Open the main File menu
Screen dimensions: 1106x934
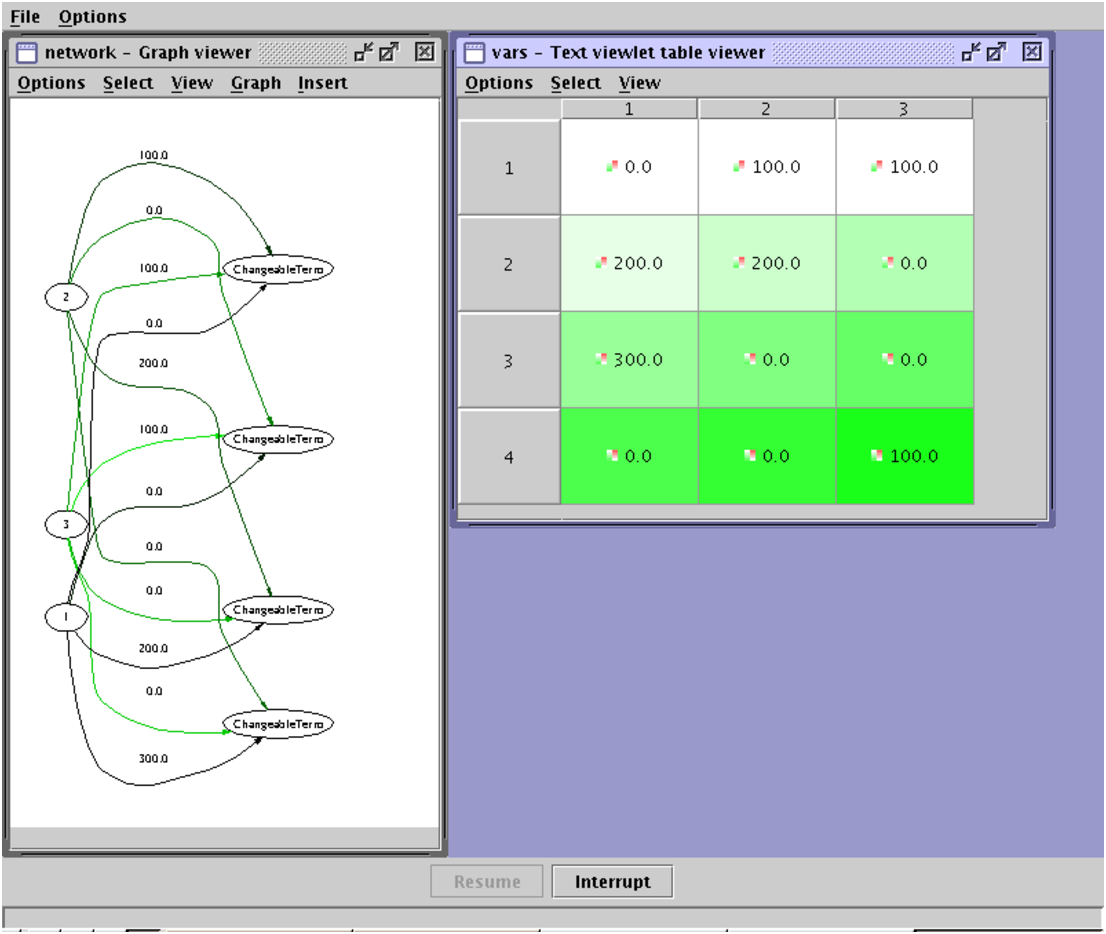click(x=25, y=17)
